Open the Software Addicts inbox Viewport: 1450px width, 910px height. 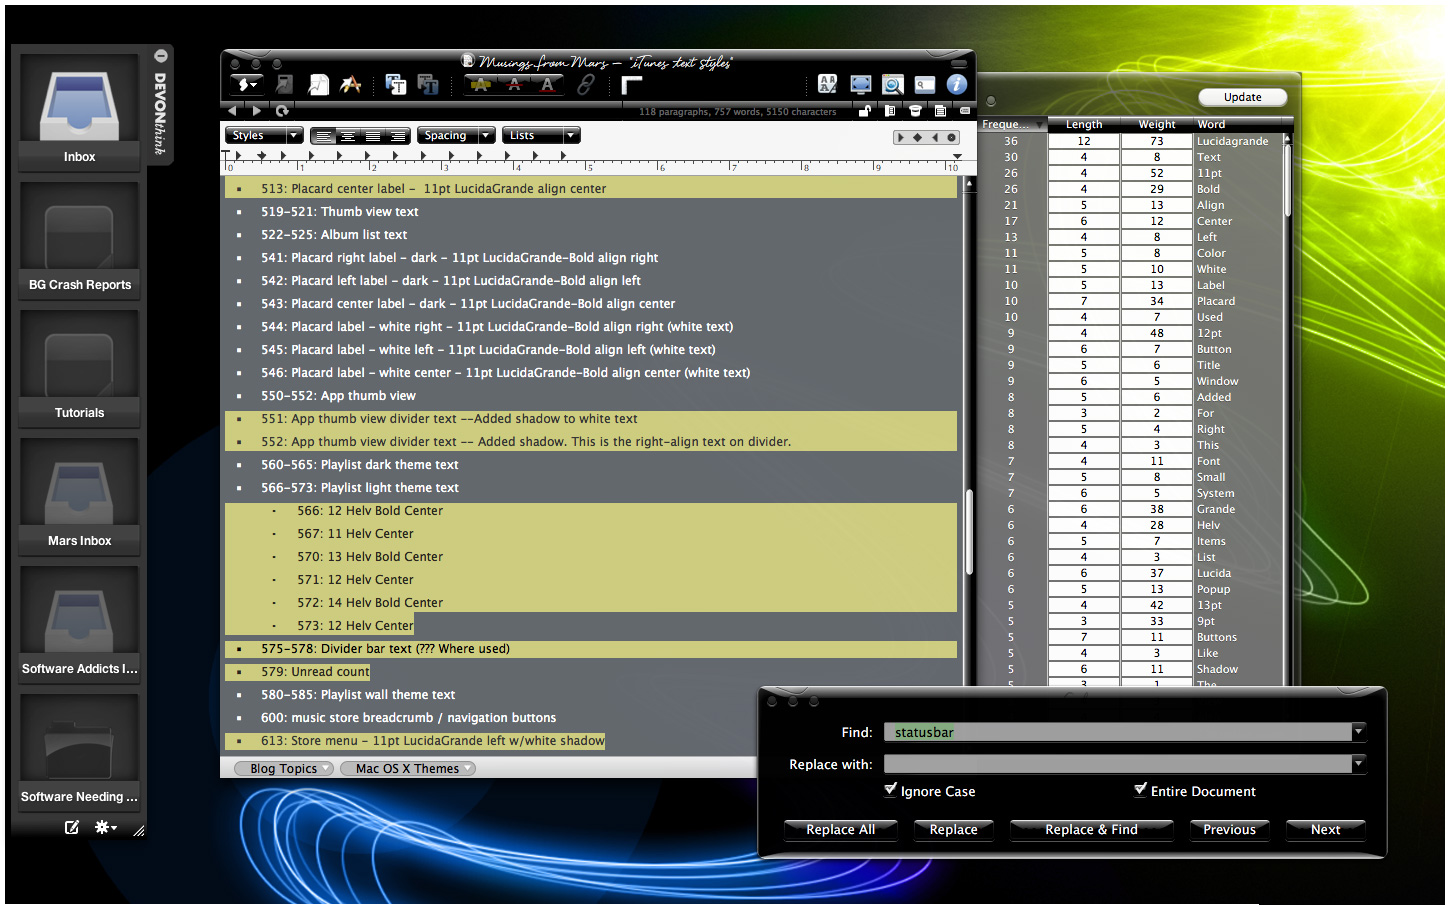pyautogui.click(x=79, y=624)
